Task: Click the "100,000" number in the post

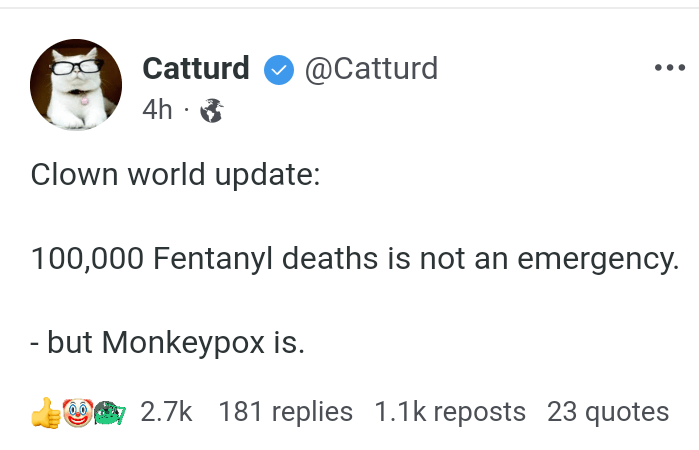Action: click(x=87, y=258)
